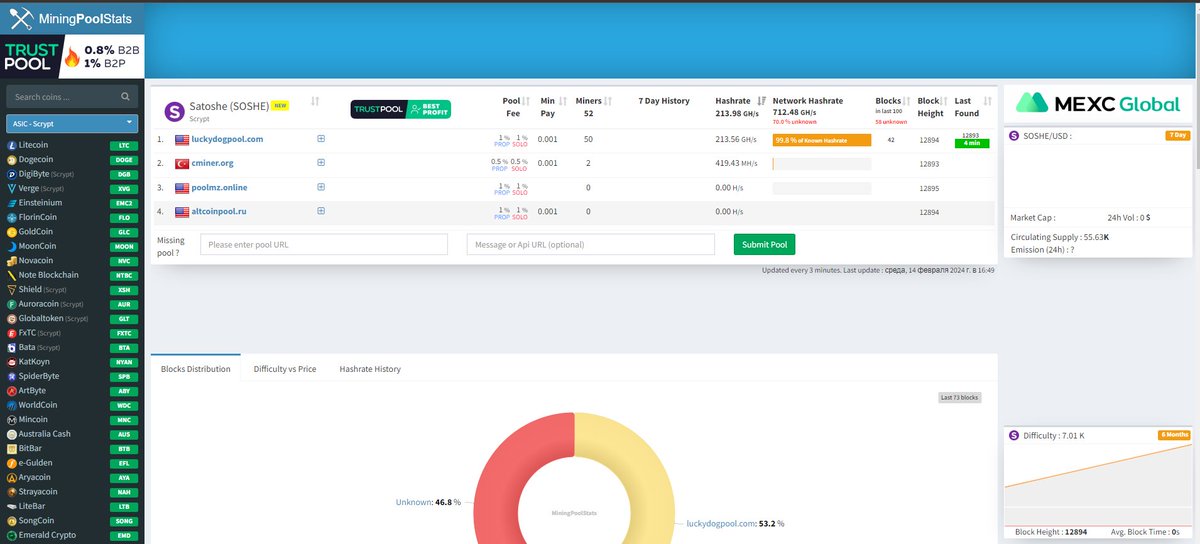Click the Novacoin coin icon
This screenshot has height=544, width=1200.
pos(11,261)
